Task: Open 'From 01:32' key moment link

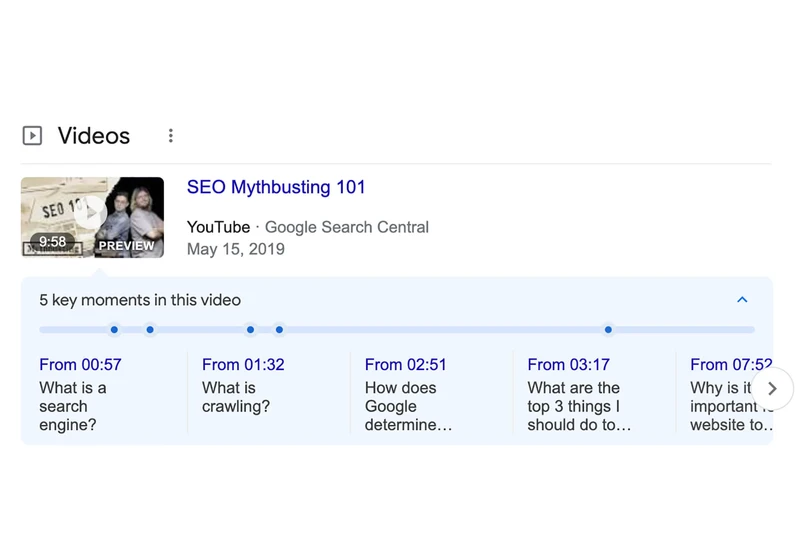Action: click(243, 365)
